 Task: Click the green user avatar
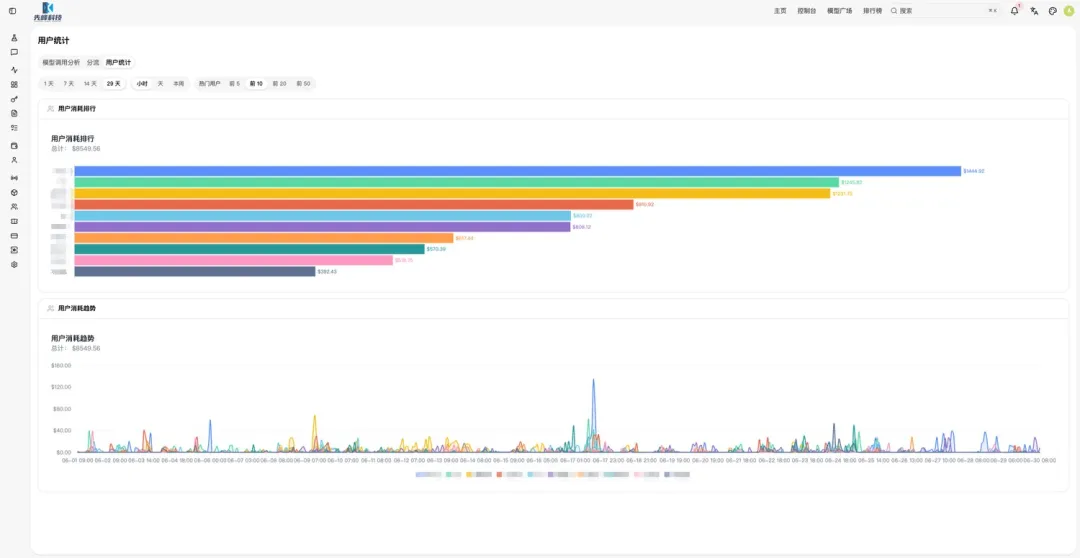click(x=1069, y=11)
